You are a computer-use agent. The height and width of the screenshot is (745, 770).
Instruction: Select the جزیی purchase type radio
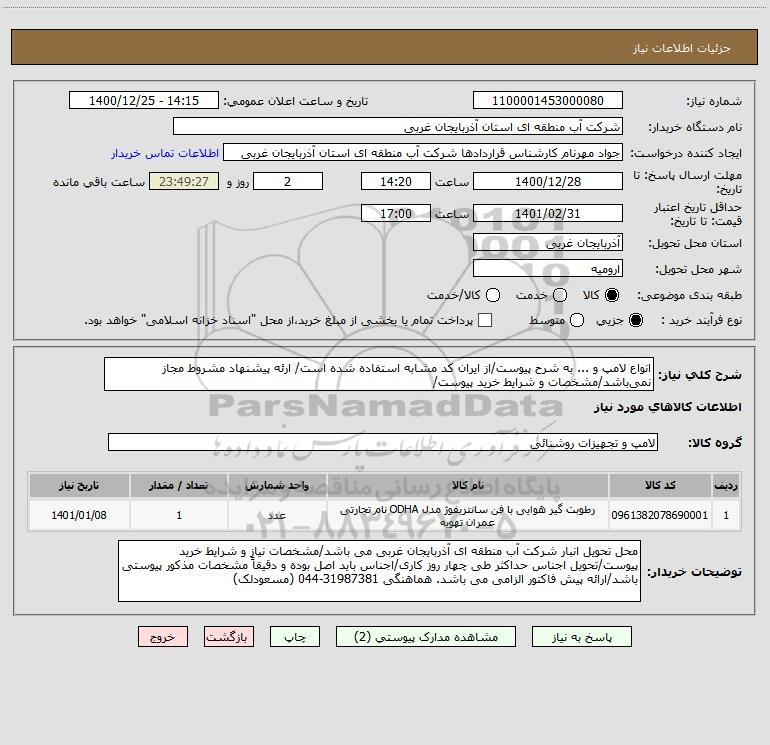[635, 321]
